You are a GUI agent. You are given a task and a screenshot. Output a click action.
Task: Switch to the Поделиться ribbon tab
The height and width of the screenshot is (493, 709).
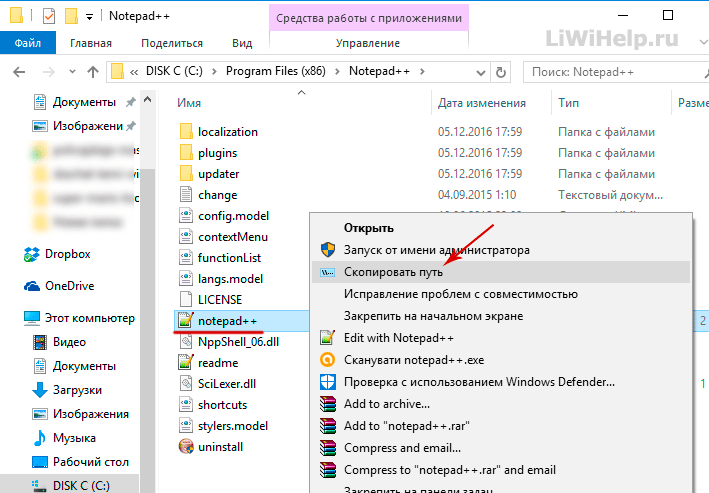click(172, 43)
